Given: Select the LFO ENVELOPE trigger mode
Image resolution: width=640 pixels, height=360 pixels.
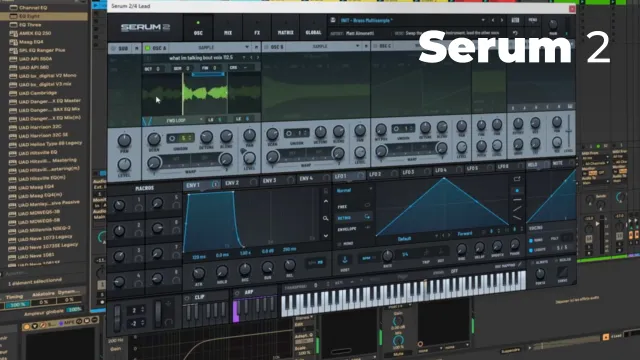Looking at the screenshot, I should tap(353, 229).
